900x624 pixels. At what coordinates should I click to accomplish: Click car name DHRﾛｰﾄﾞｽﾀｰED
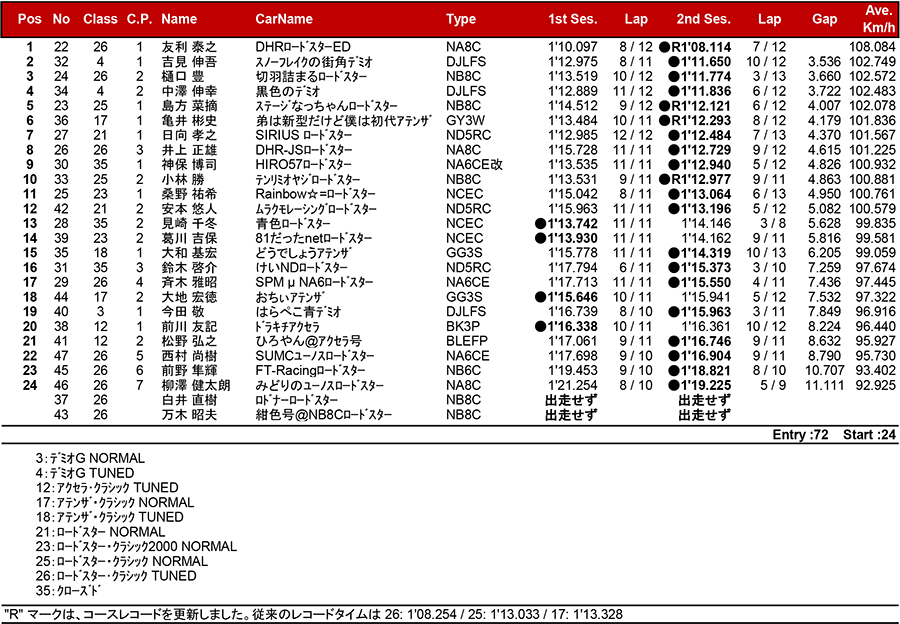303,47
